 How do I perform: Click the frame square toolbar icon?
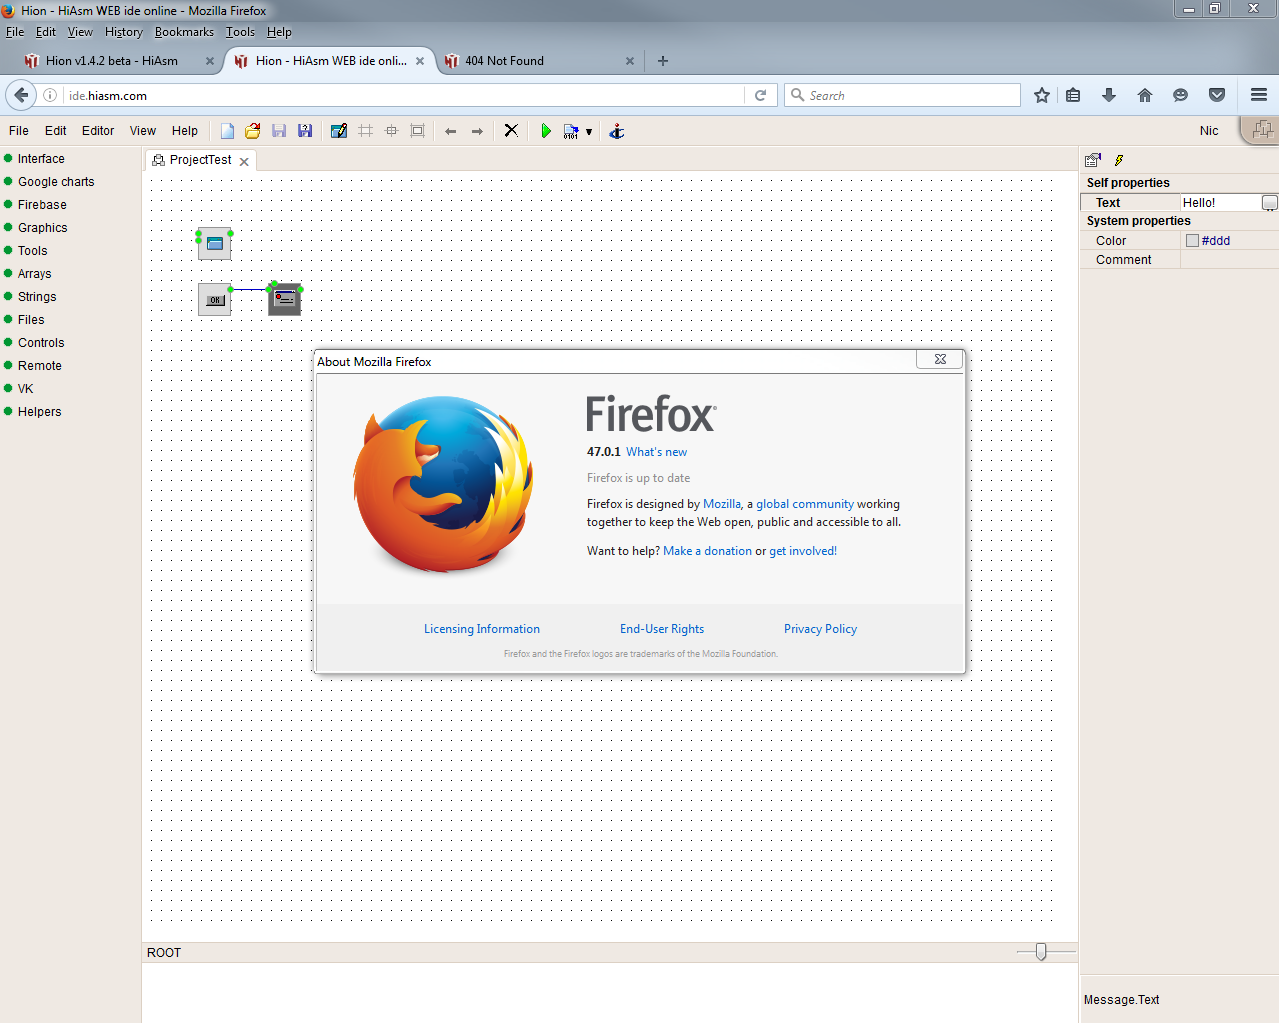pos(418,131)
